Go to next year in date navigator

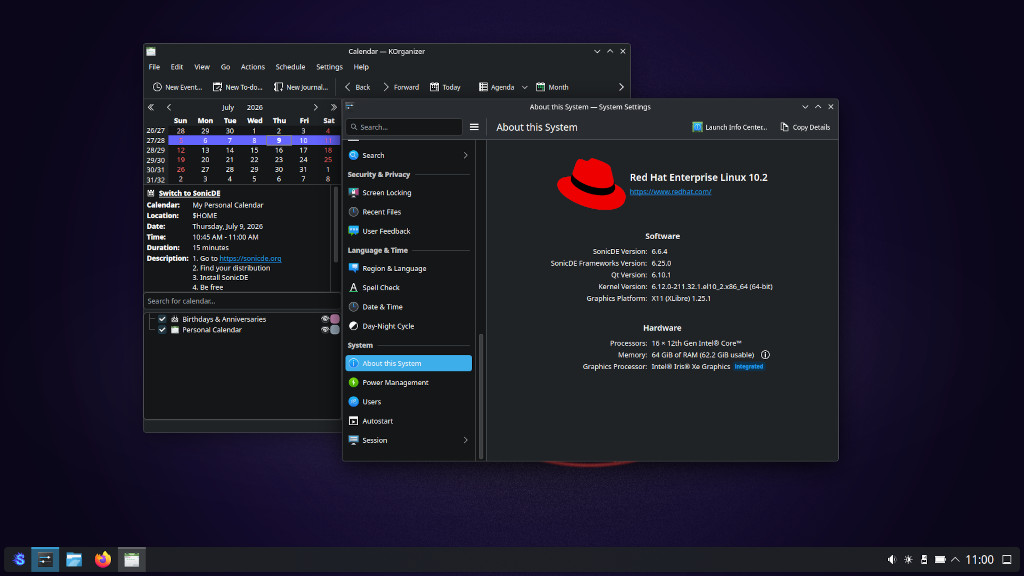(333, 107)
